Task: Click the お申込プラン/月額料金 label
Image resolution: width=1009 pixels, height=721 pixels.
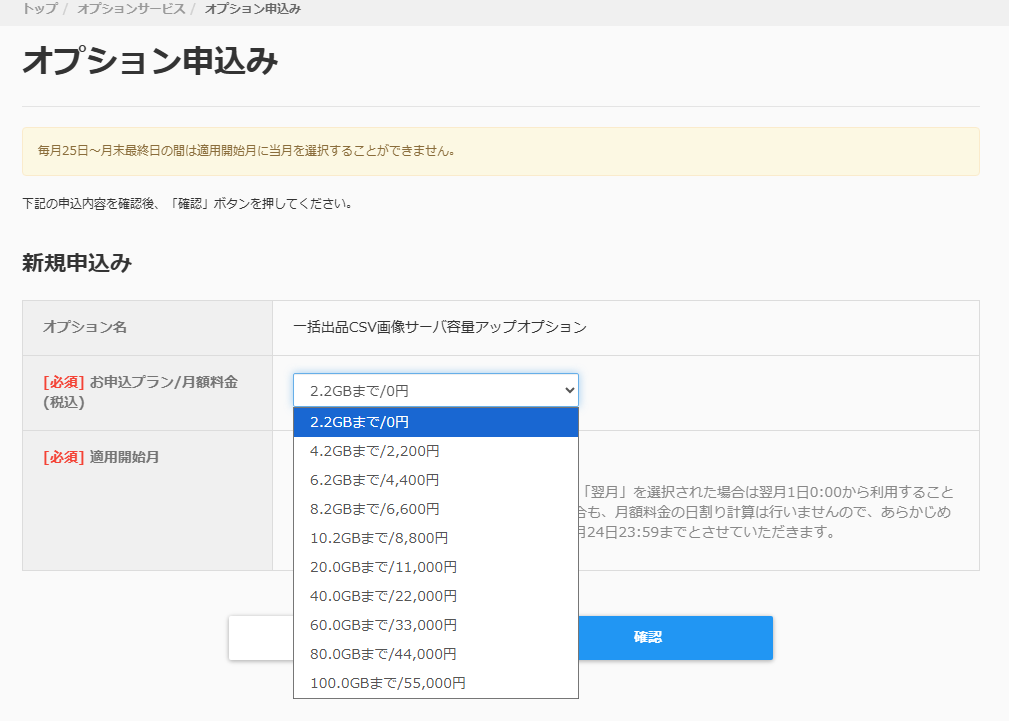Action: 140,392
